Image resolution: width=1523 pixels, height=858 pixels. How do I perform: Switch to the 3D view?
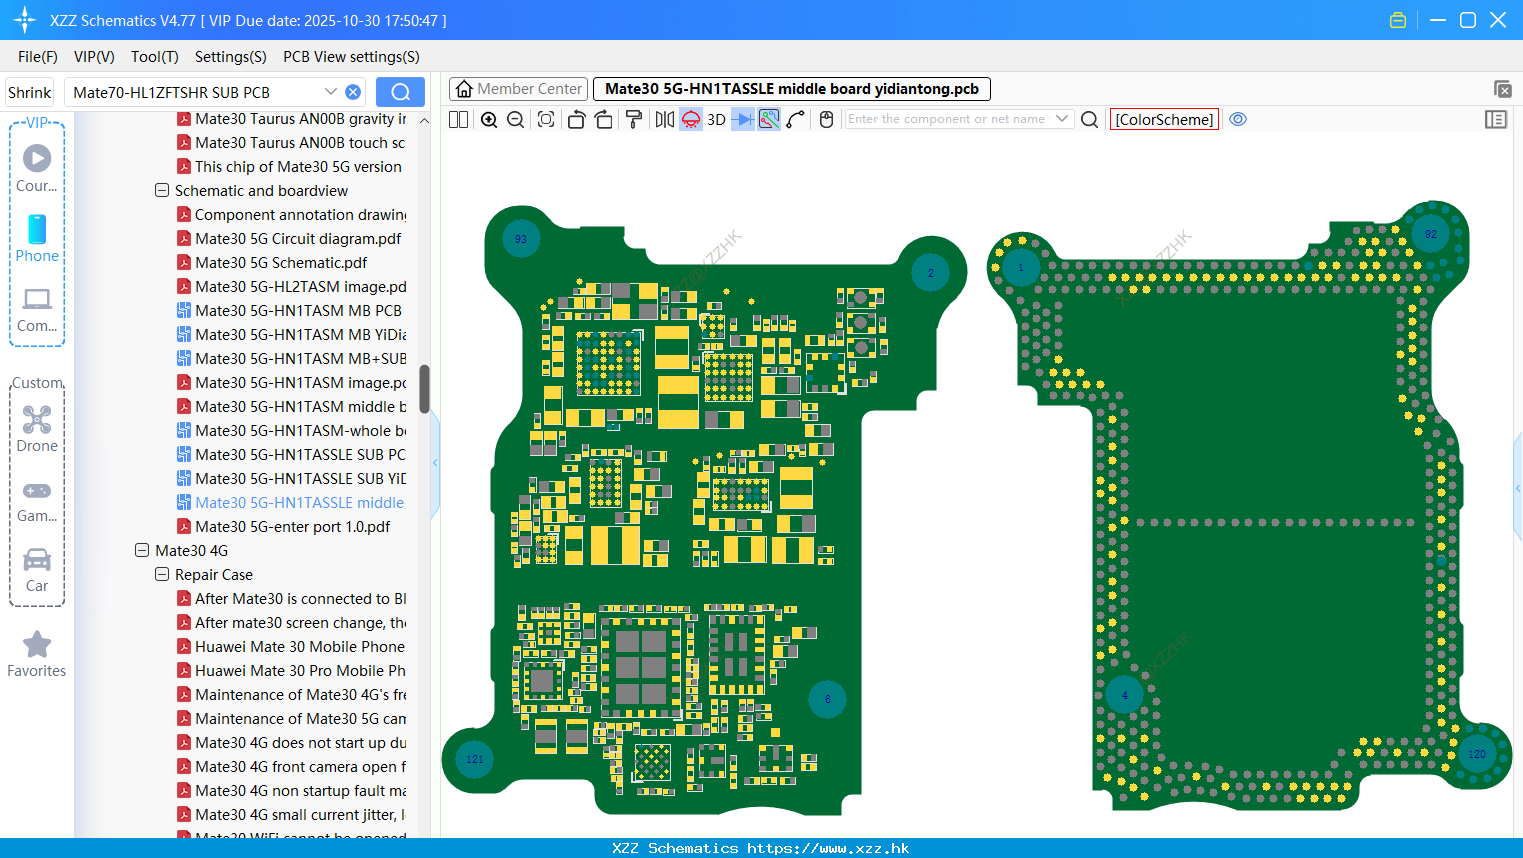[x=716, y=120]
